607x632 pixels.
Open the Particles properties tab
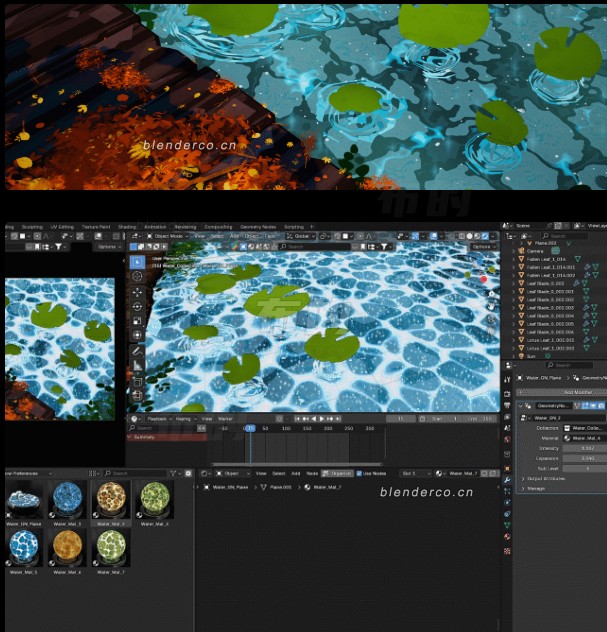pos(507,491)
